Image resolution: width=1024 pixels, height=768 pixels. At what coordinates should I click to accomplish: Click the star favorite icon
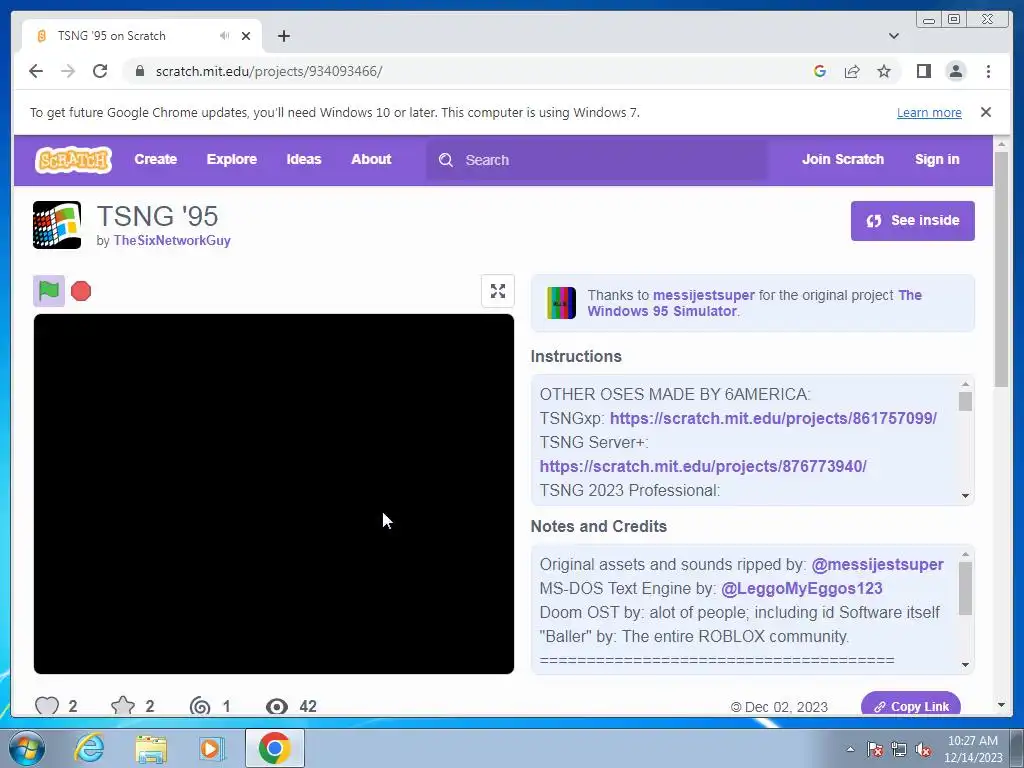point(123,706)
